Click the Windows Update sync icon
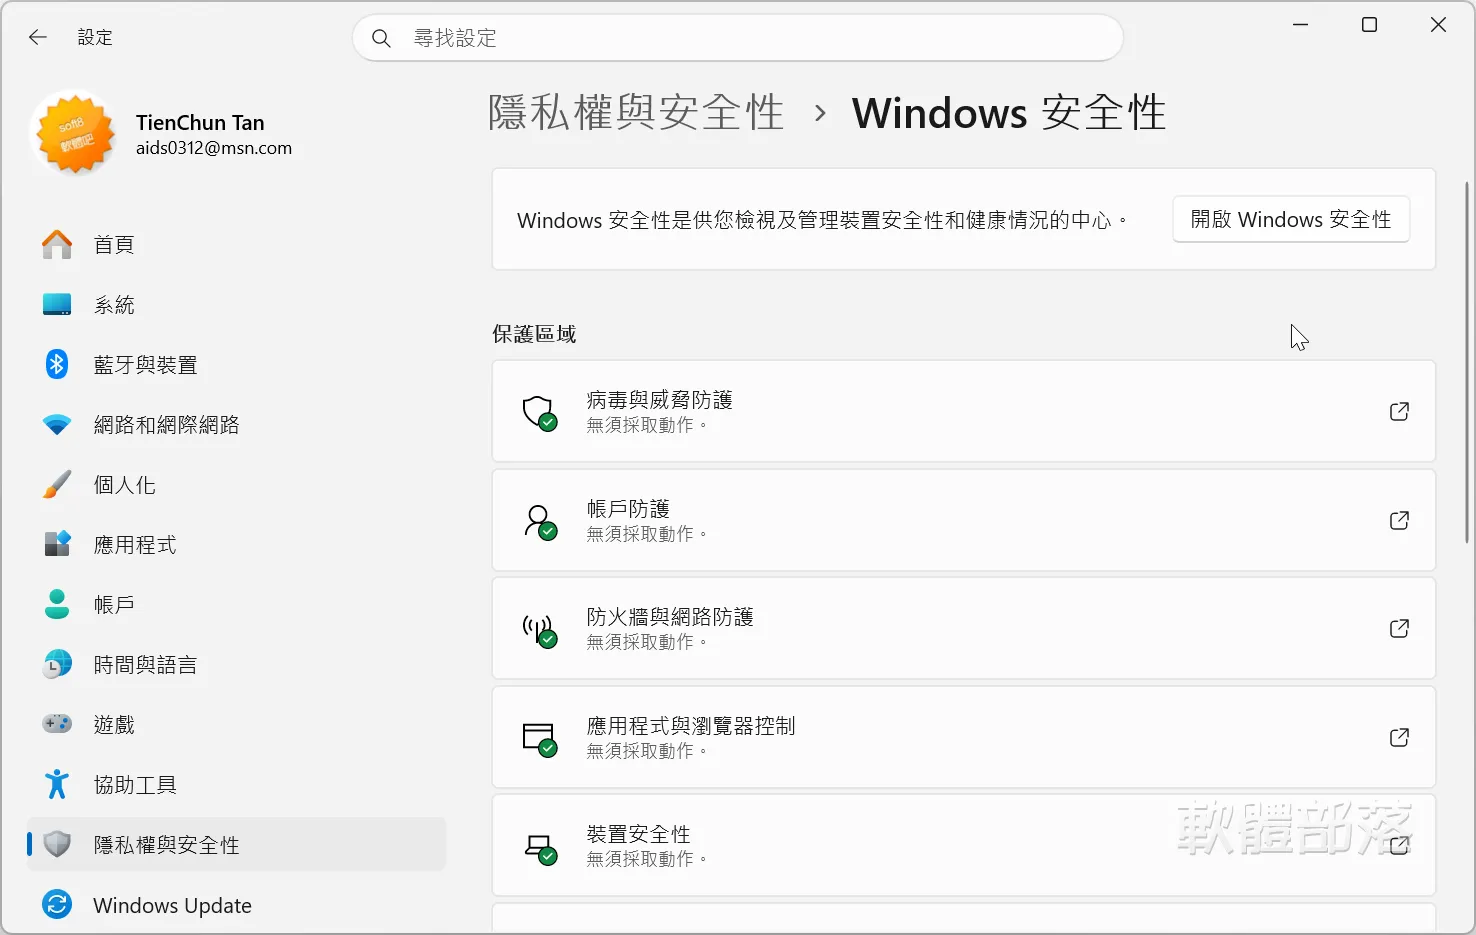This screenshot has height=935, width=1476. 57,905
